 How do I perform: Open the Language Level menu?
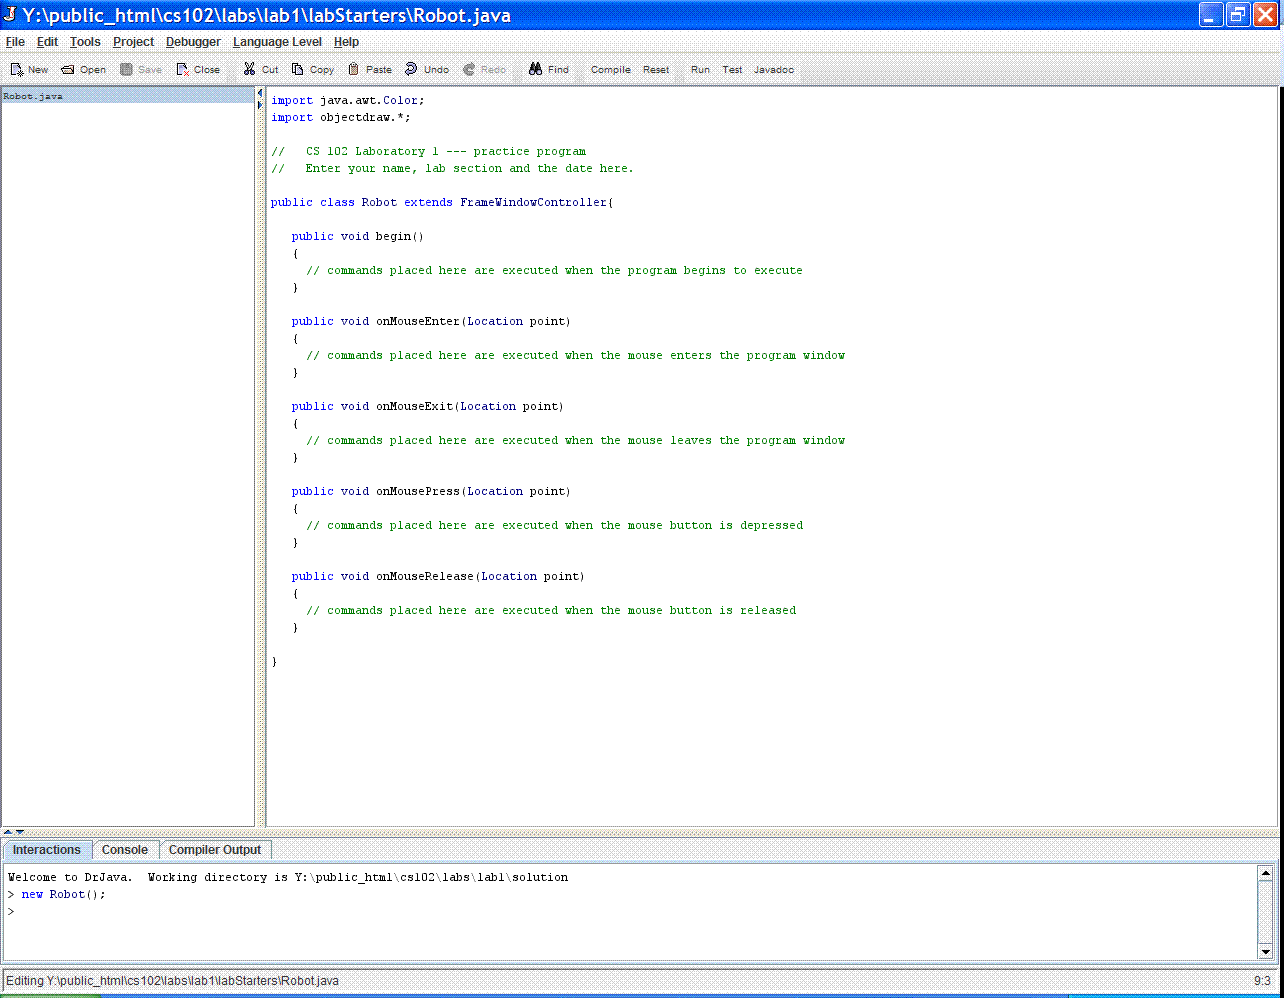(x=277, y=42)
